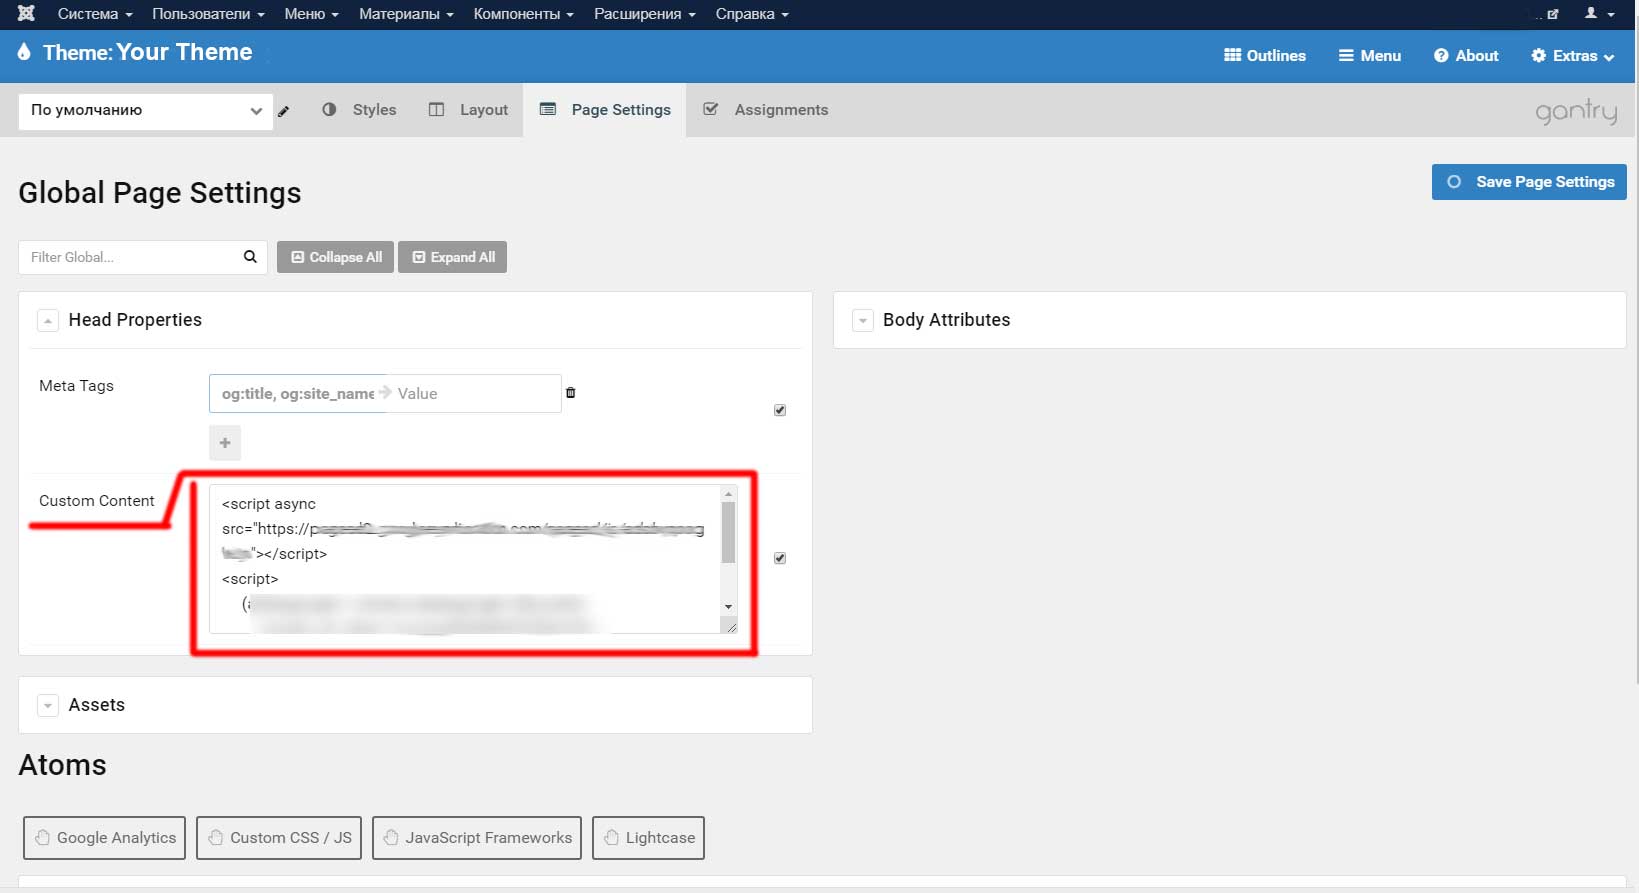The image size is (1639, 893).
Task: Click the Custom Content scrollbar down arrow
Action: click(728, 607)
